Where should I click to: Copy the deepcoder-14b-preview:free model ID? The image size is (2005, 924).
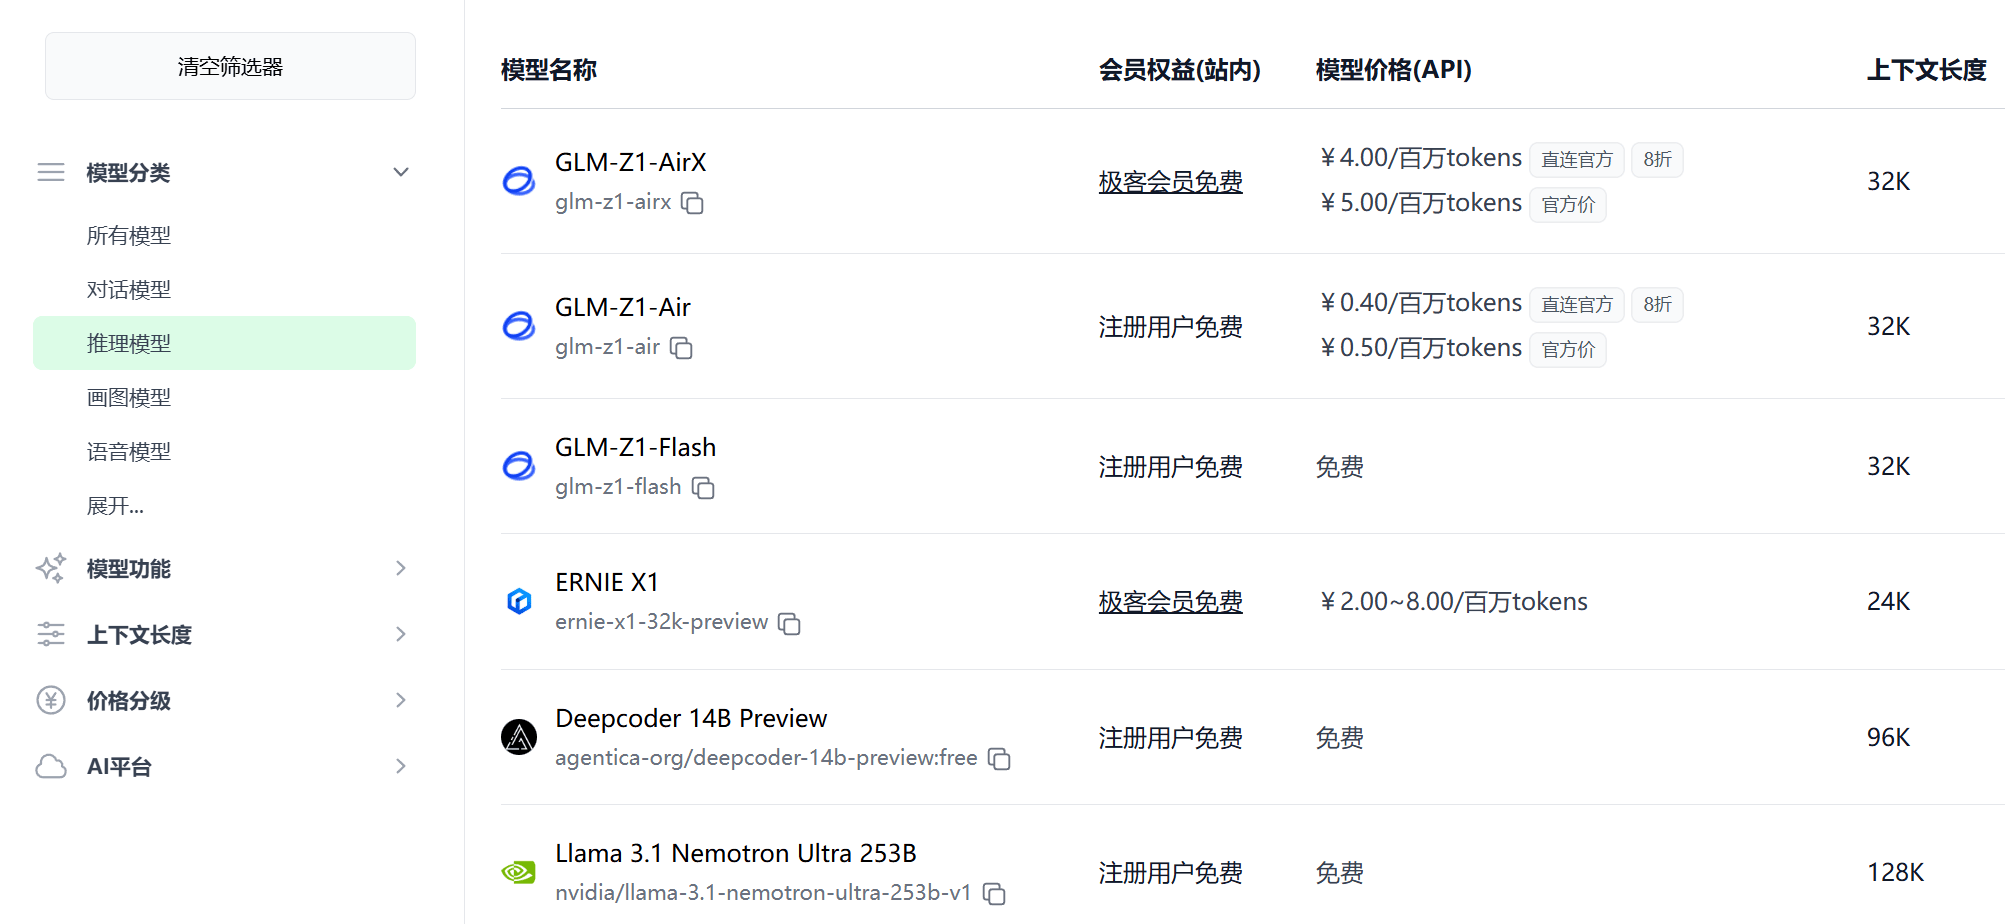(x=999, y=759)
